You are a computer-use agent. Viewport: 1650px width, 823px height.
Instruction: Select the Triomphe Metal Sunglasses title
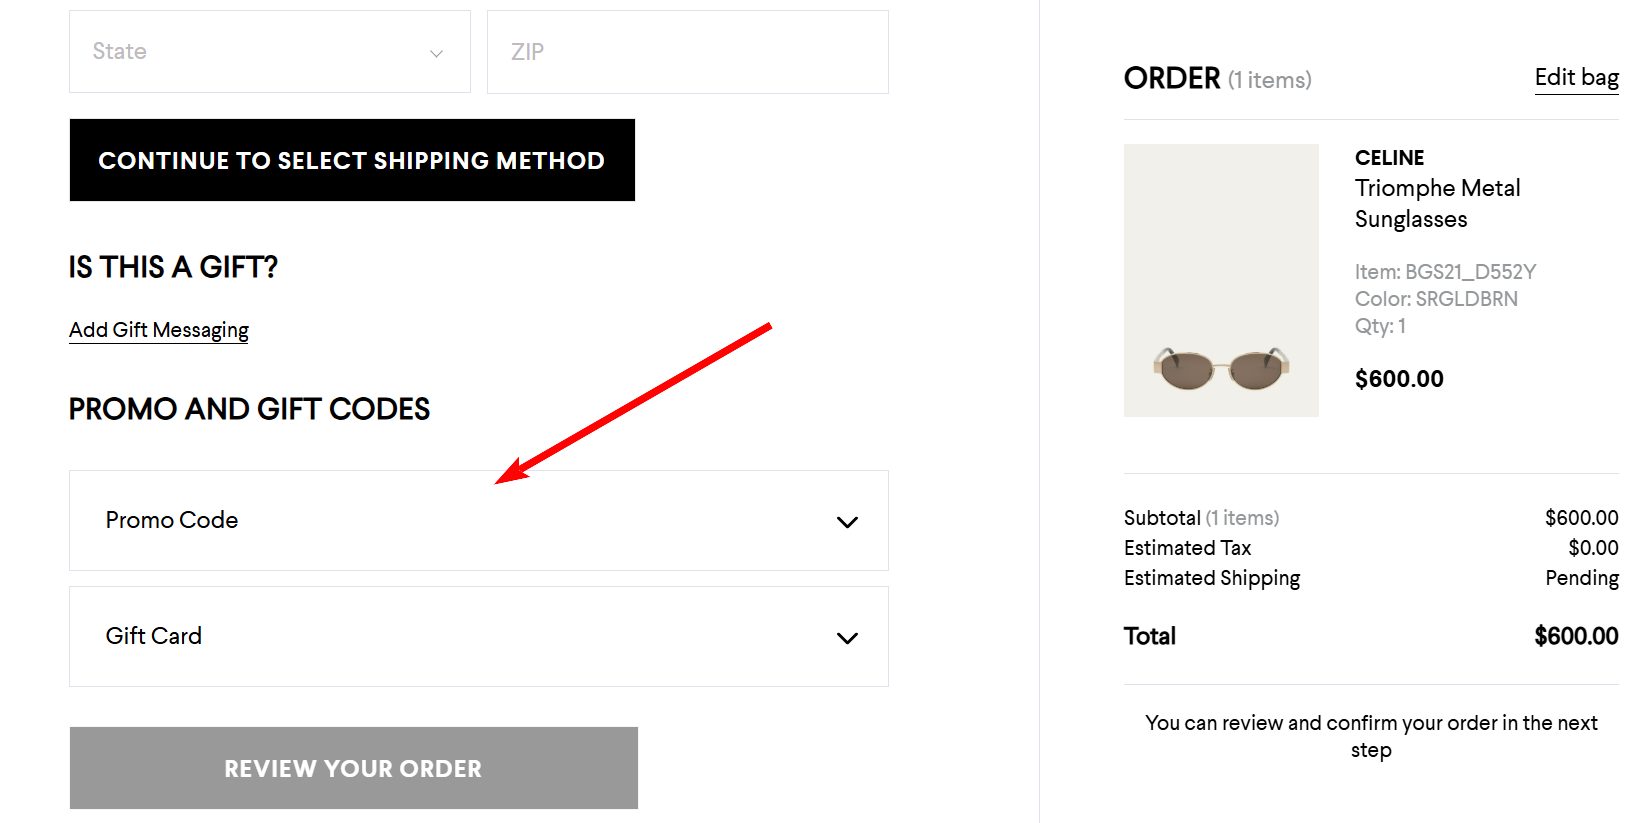point(1437,203)
